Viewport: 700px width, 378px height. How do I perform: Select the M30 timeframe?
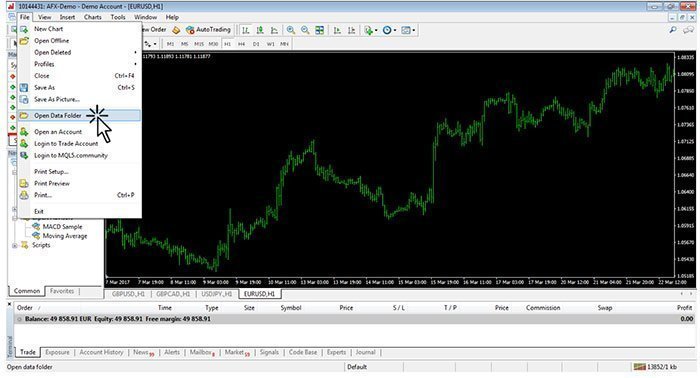213,44
